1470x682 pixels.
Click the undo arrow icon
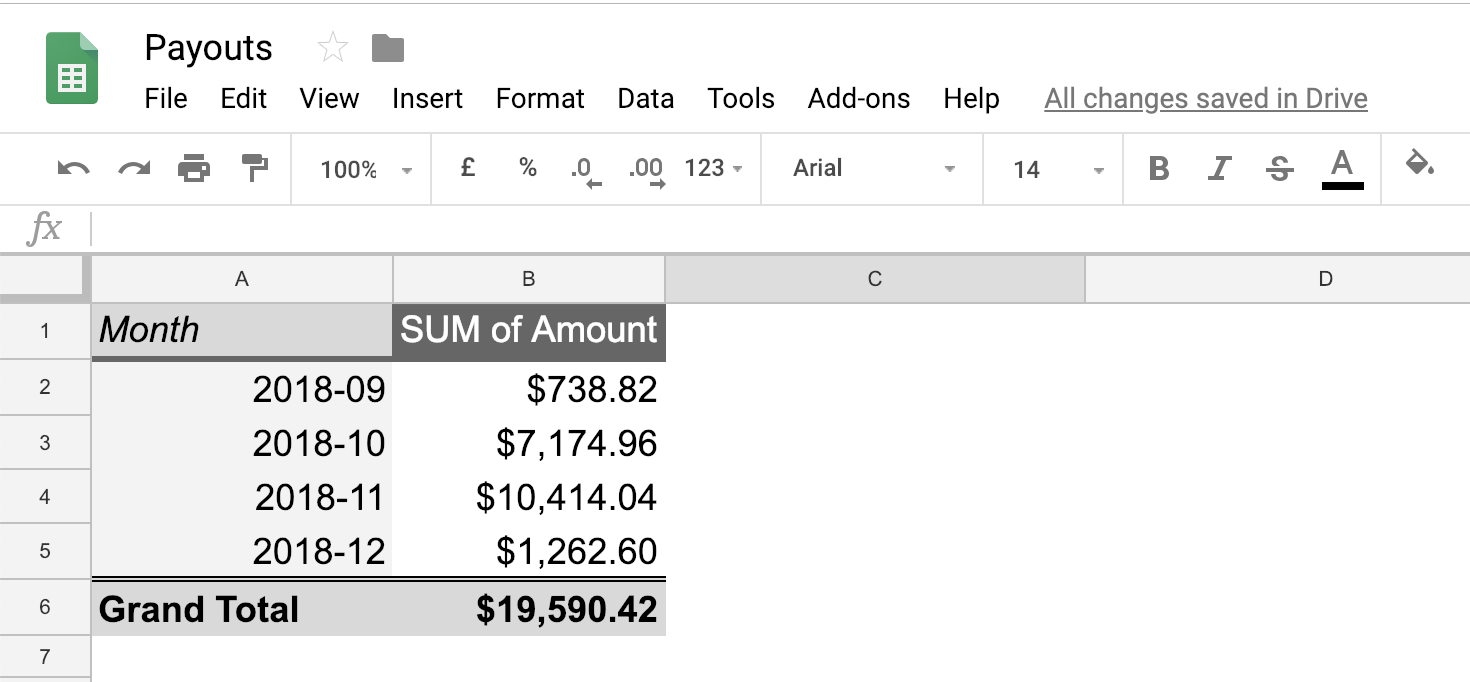74,169
